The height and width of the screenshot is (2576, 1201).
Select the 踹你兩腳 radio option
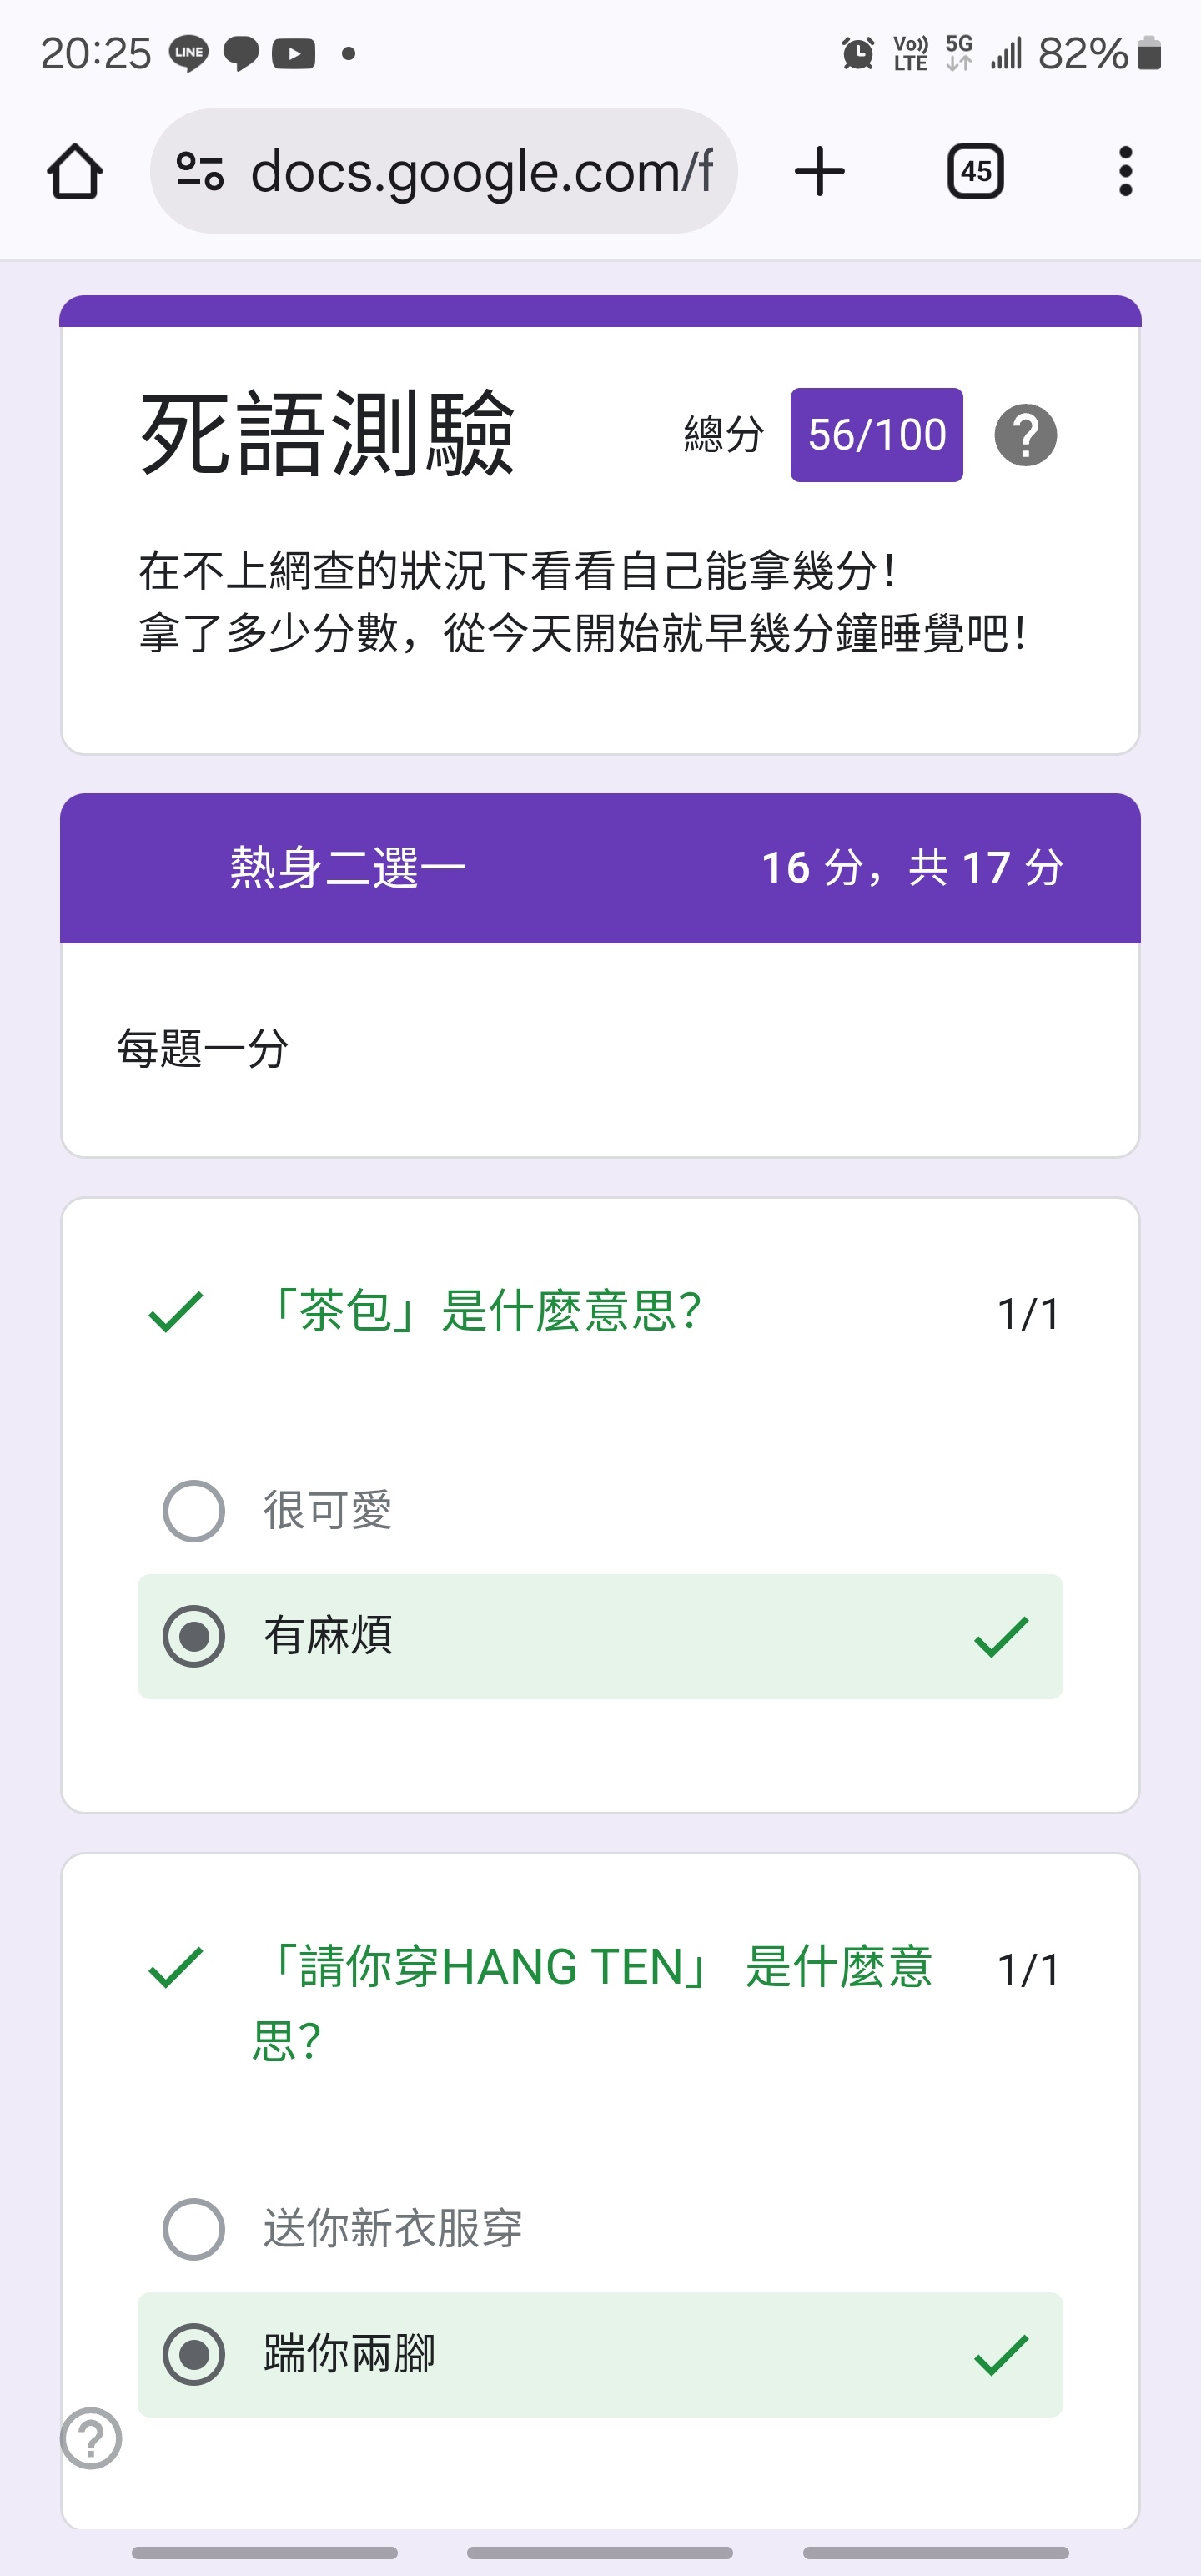coord(194,2354)
